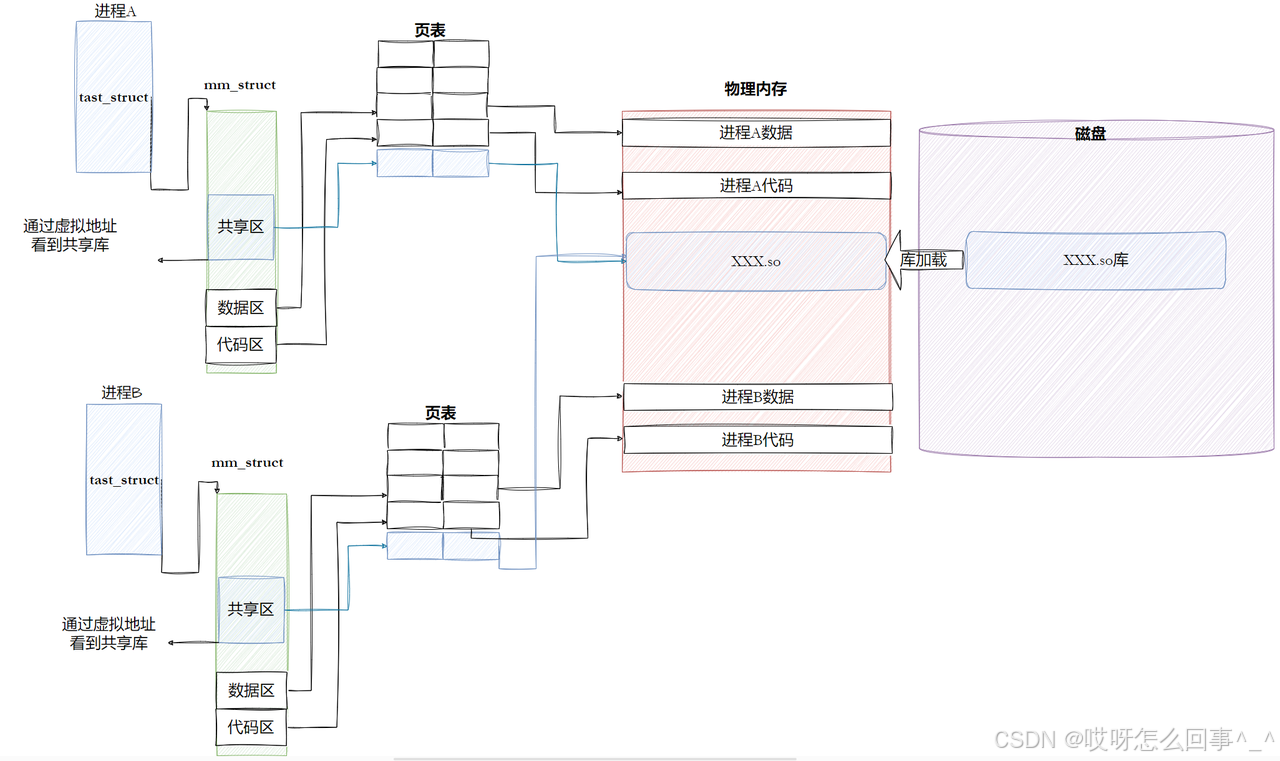1280x761 pixels.
Task: Select the tast_struct box under 进程B
Action: pos(124,479)
